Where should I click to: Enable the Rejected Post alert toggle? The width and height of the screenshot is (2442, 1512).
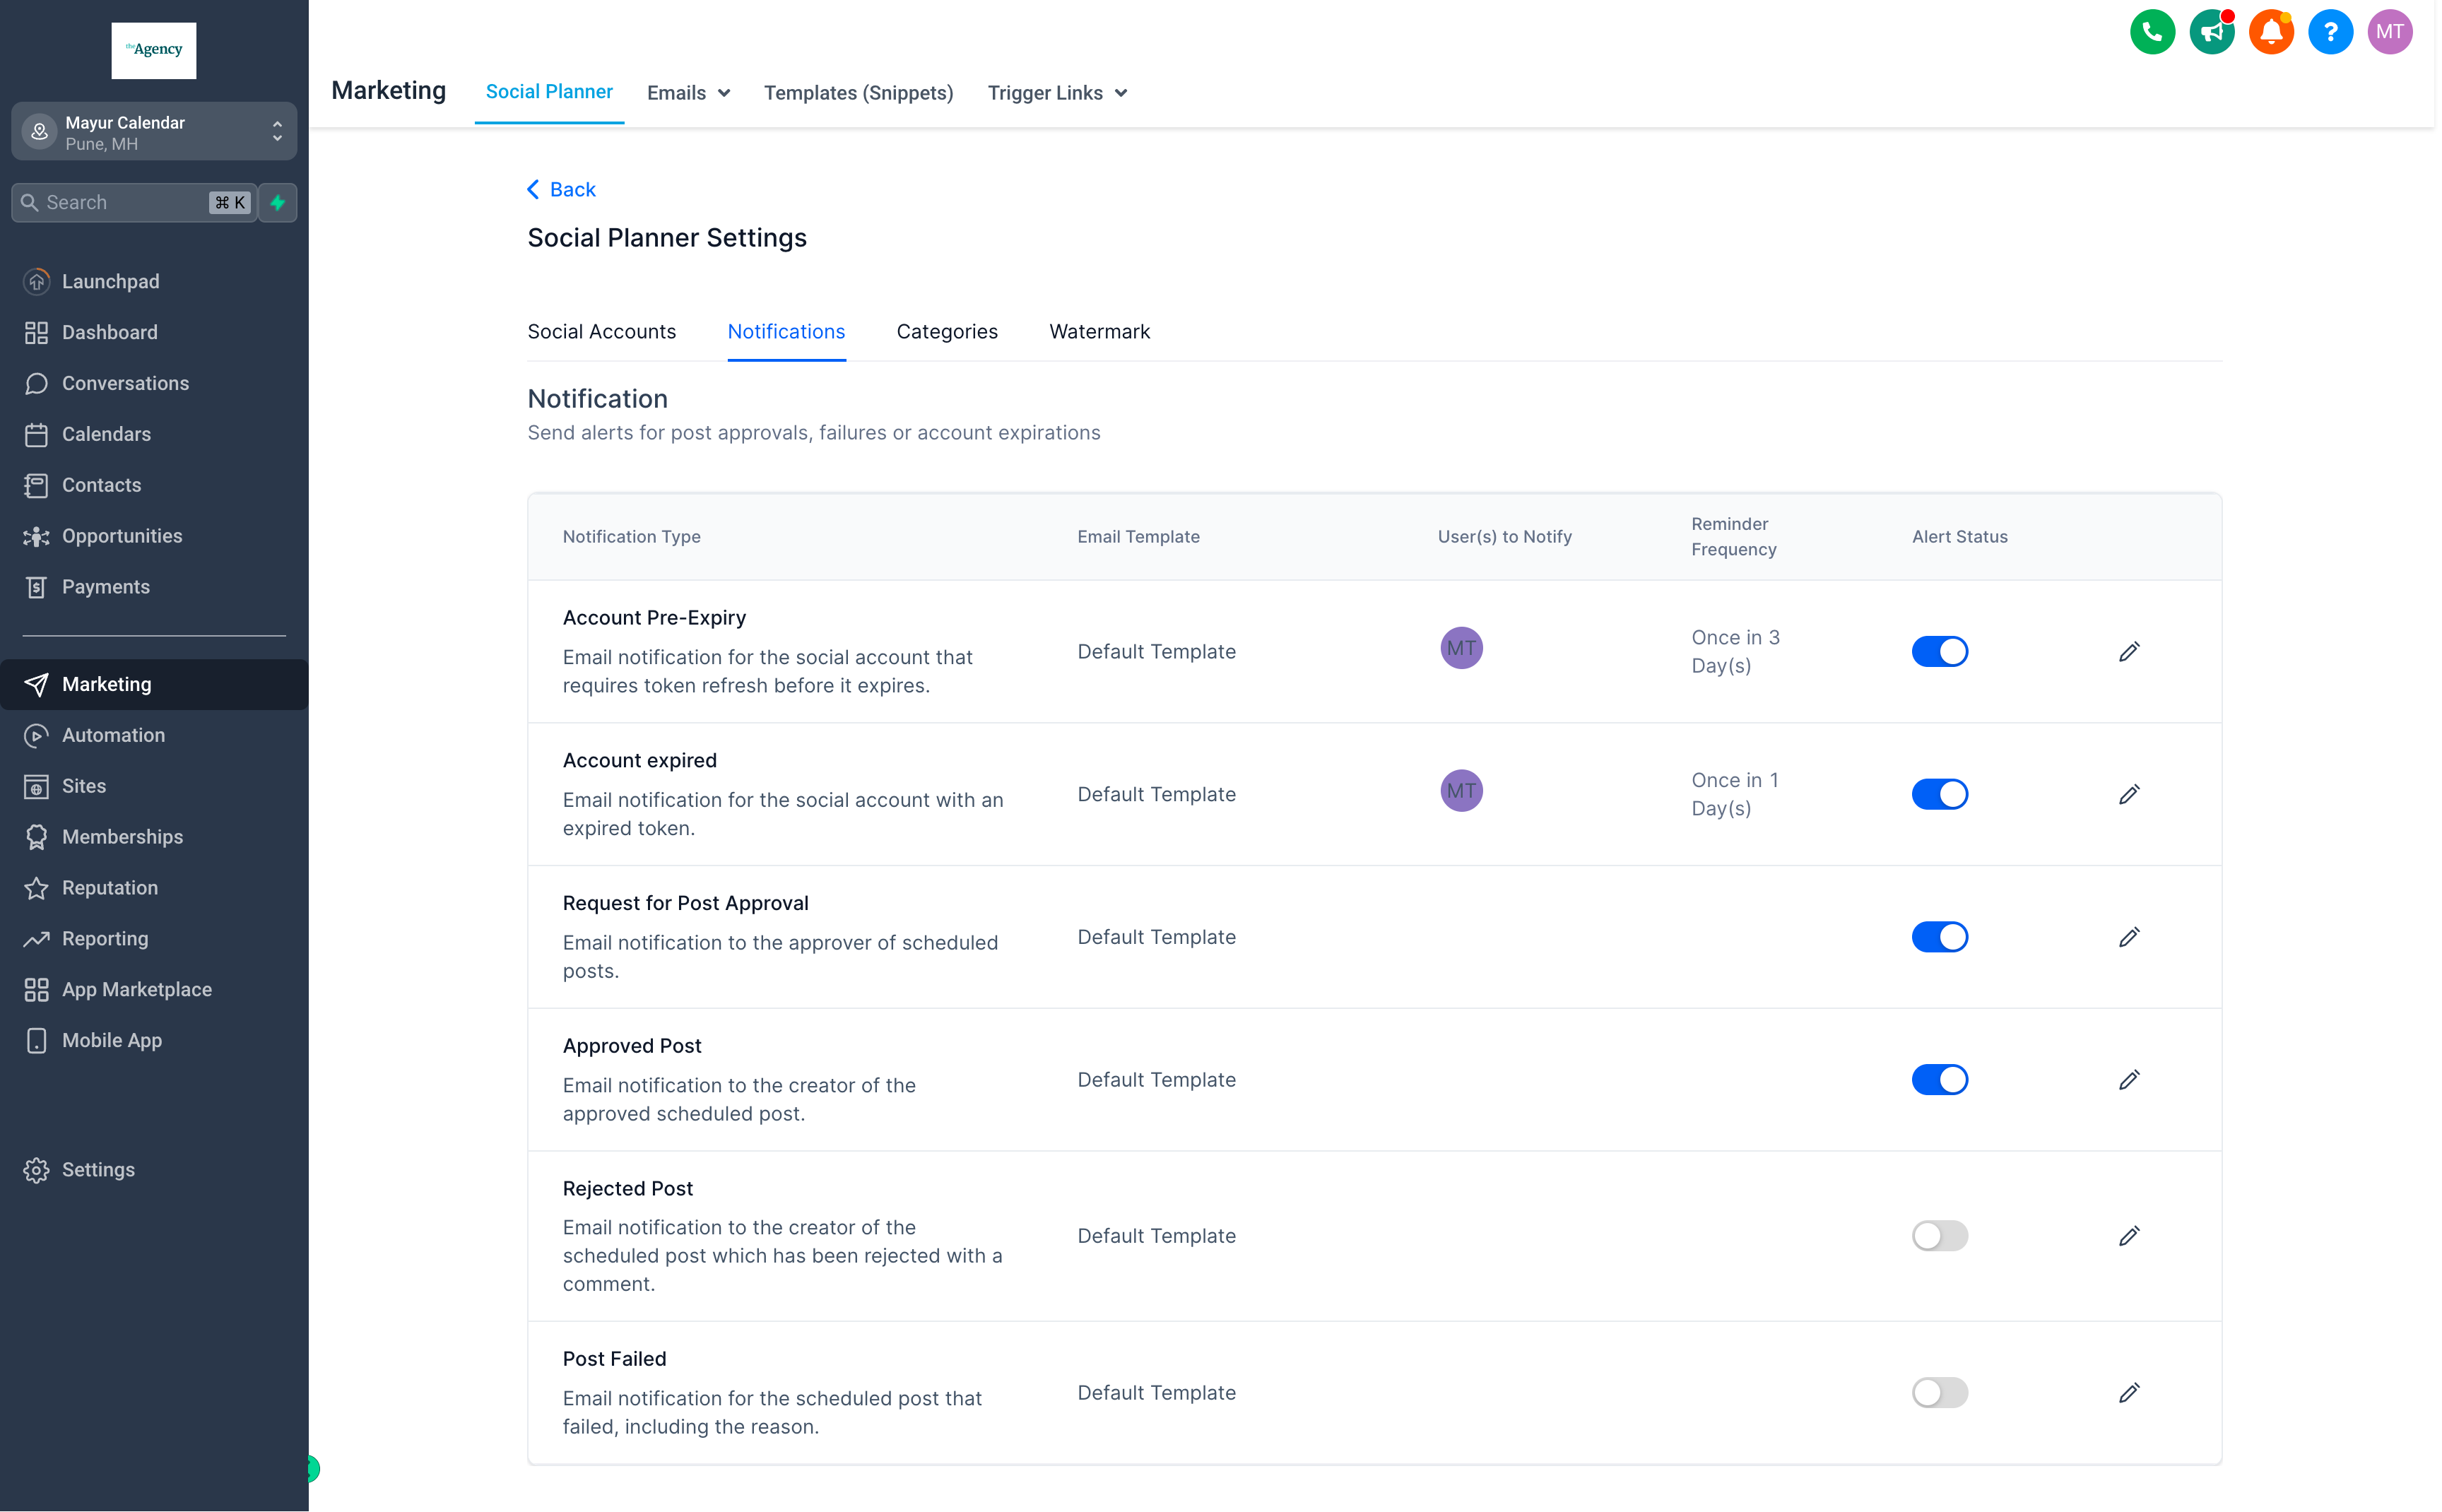tap(1939, 1236)
